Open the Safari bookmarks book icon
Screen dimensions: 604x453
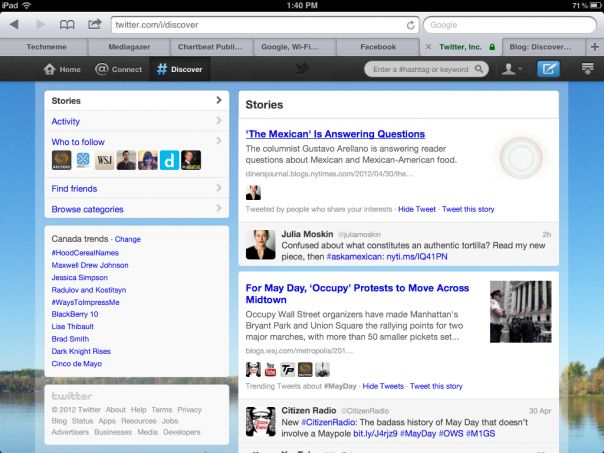pyautogui.click(x=67, y=25)
